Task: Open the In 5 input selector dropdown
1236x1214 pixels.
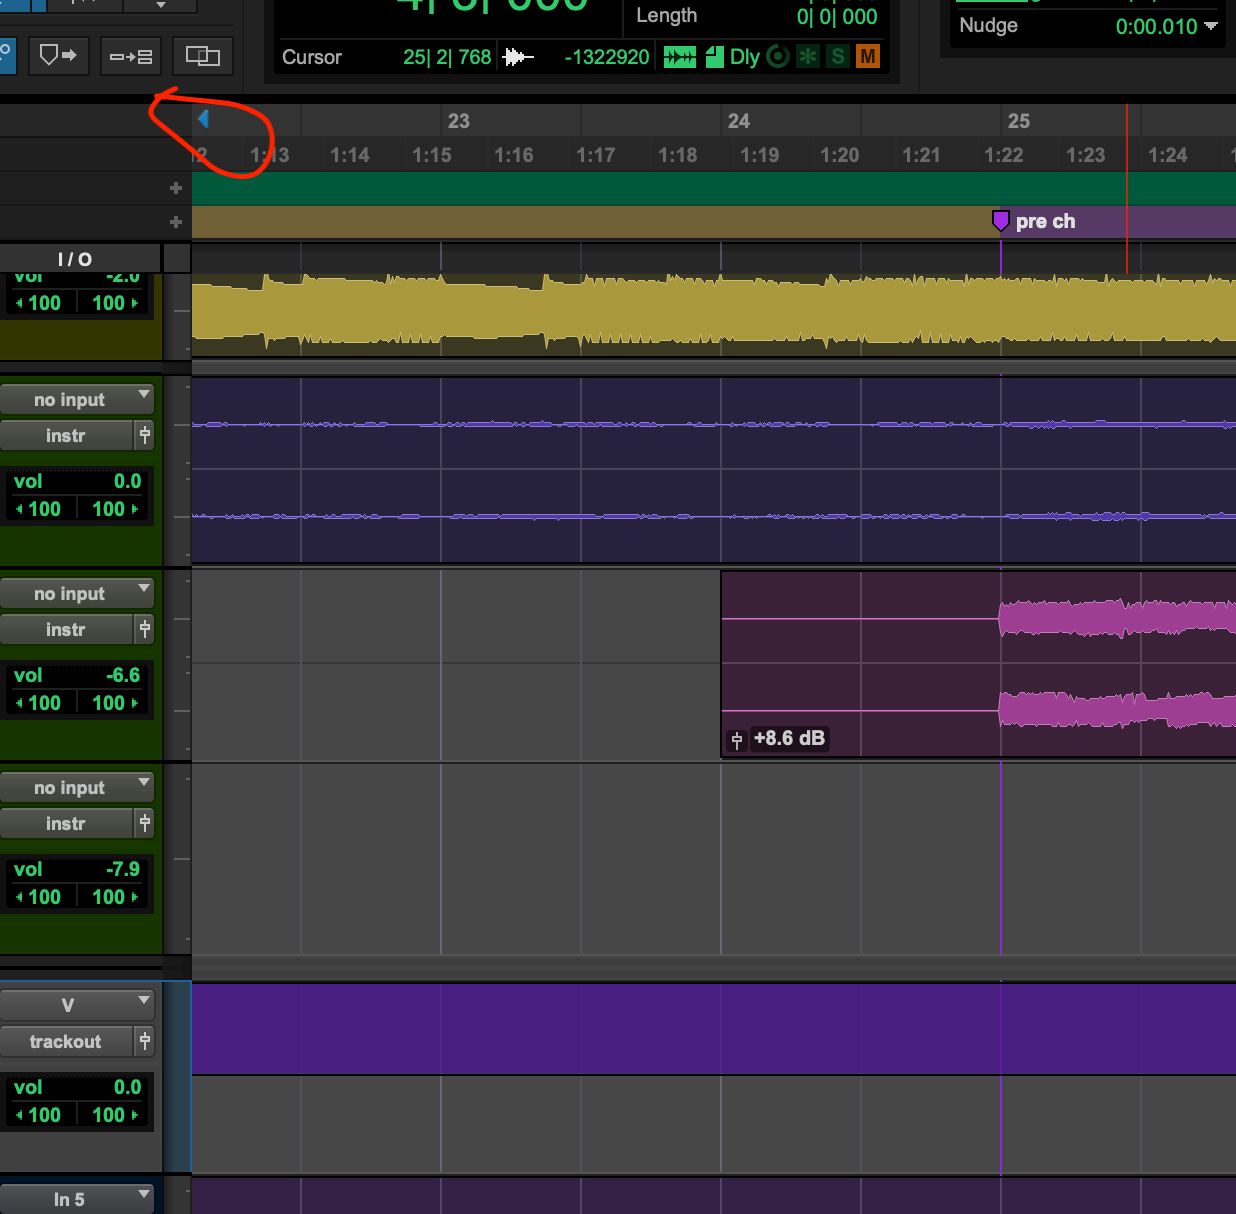Action: pyautogui.click(x=77, y=1199)
